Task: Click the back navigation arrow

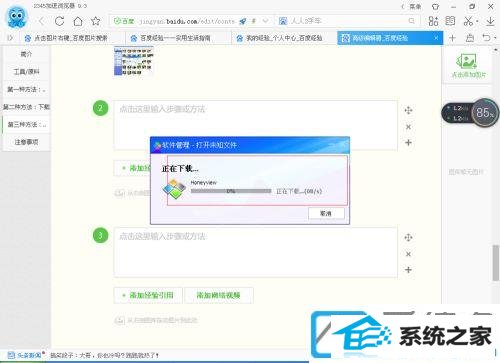Action: pyautogui.click(x=41, y=21)
